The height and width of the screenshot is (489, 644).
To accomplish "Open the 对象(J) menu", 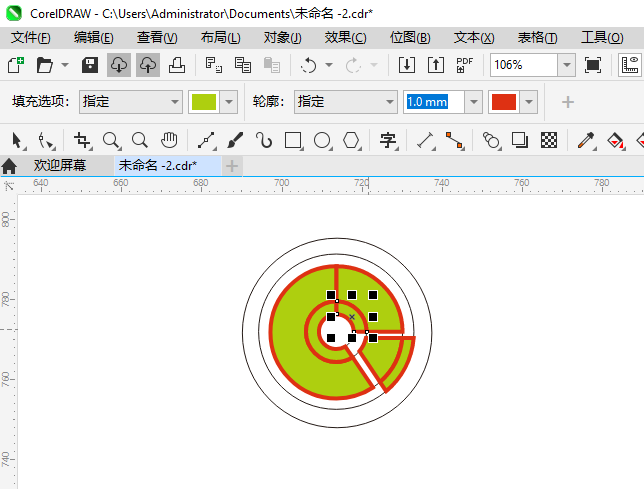I will [x=283, y=38].
